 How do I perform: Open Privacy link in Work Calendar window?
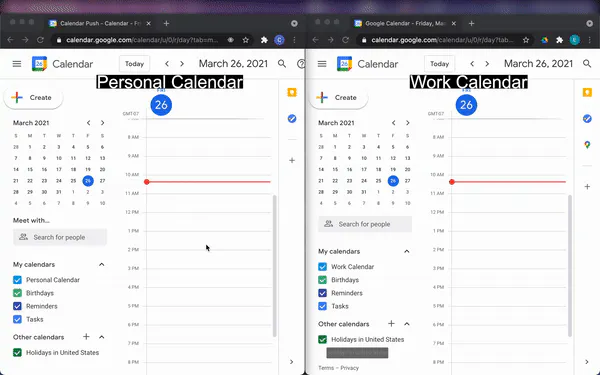click(x=350, y=368)
